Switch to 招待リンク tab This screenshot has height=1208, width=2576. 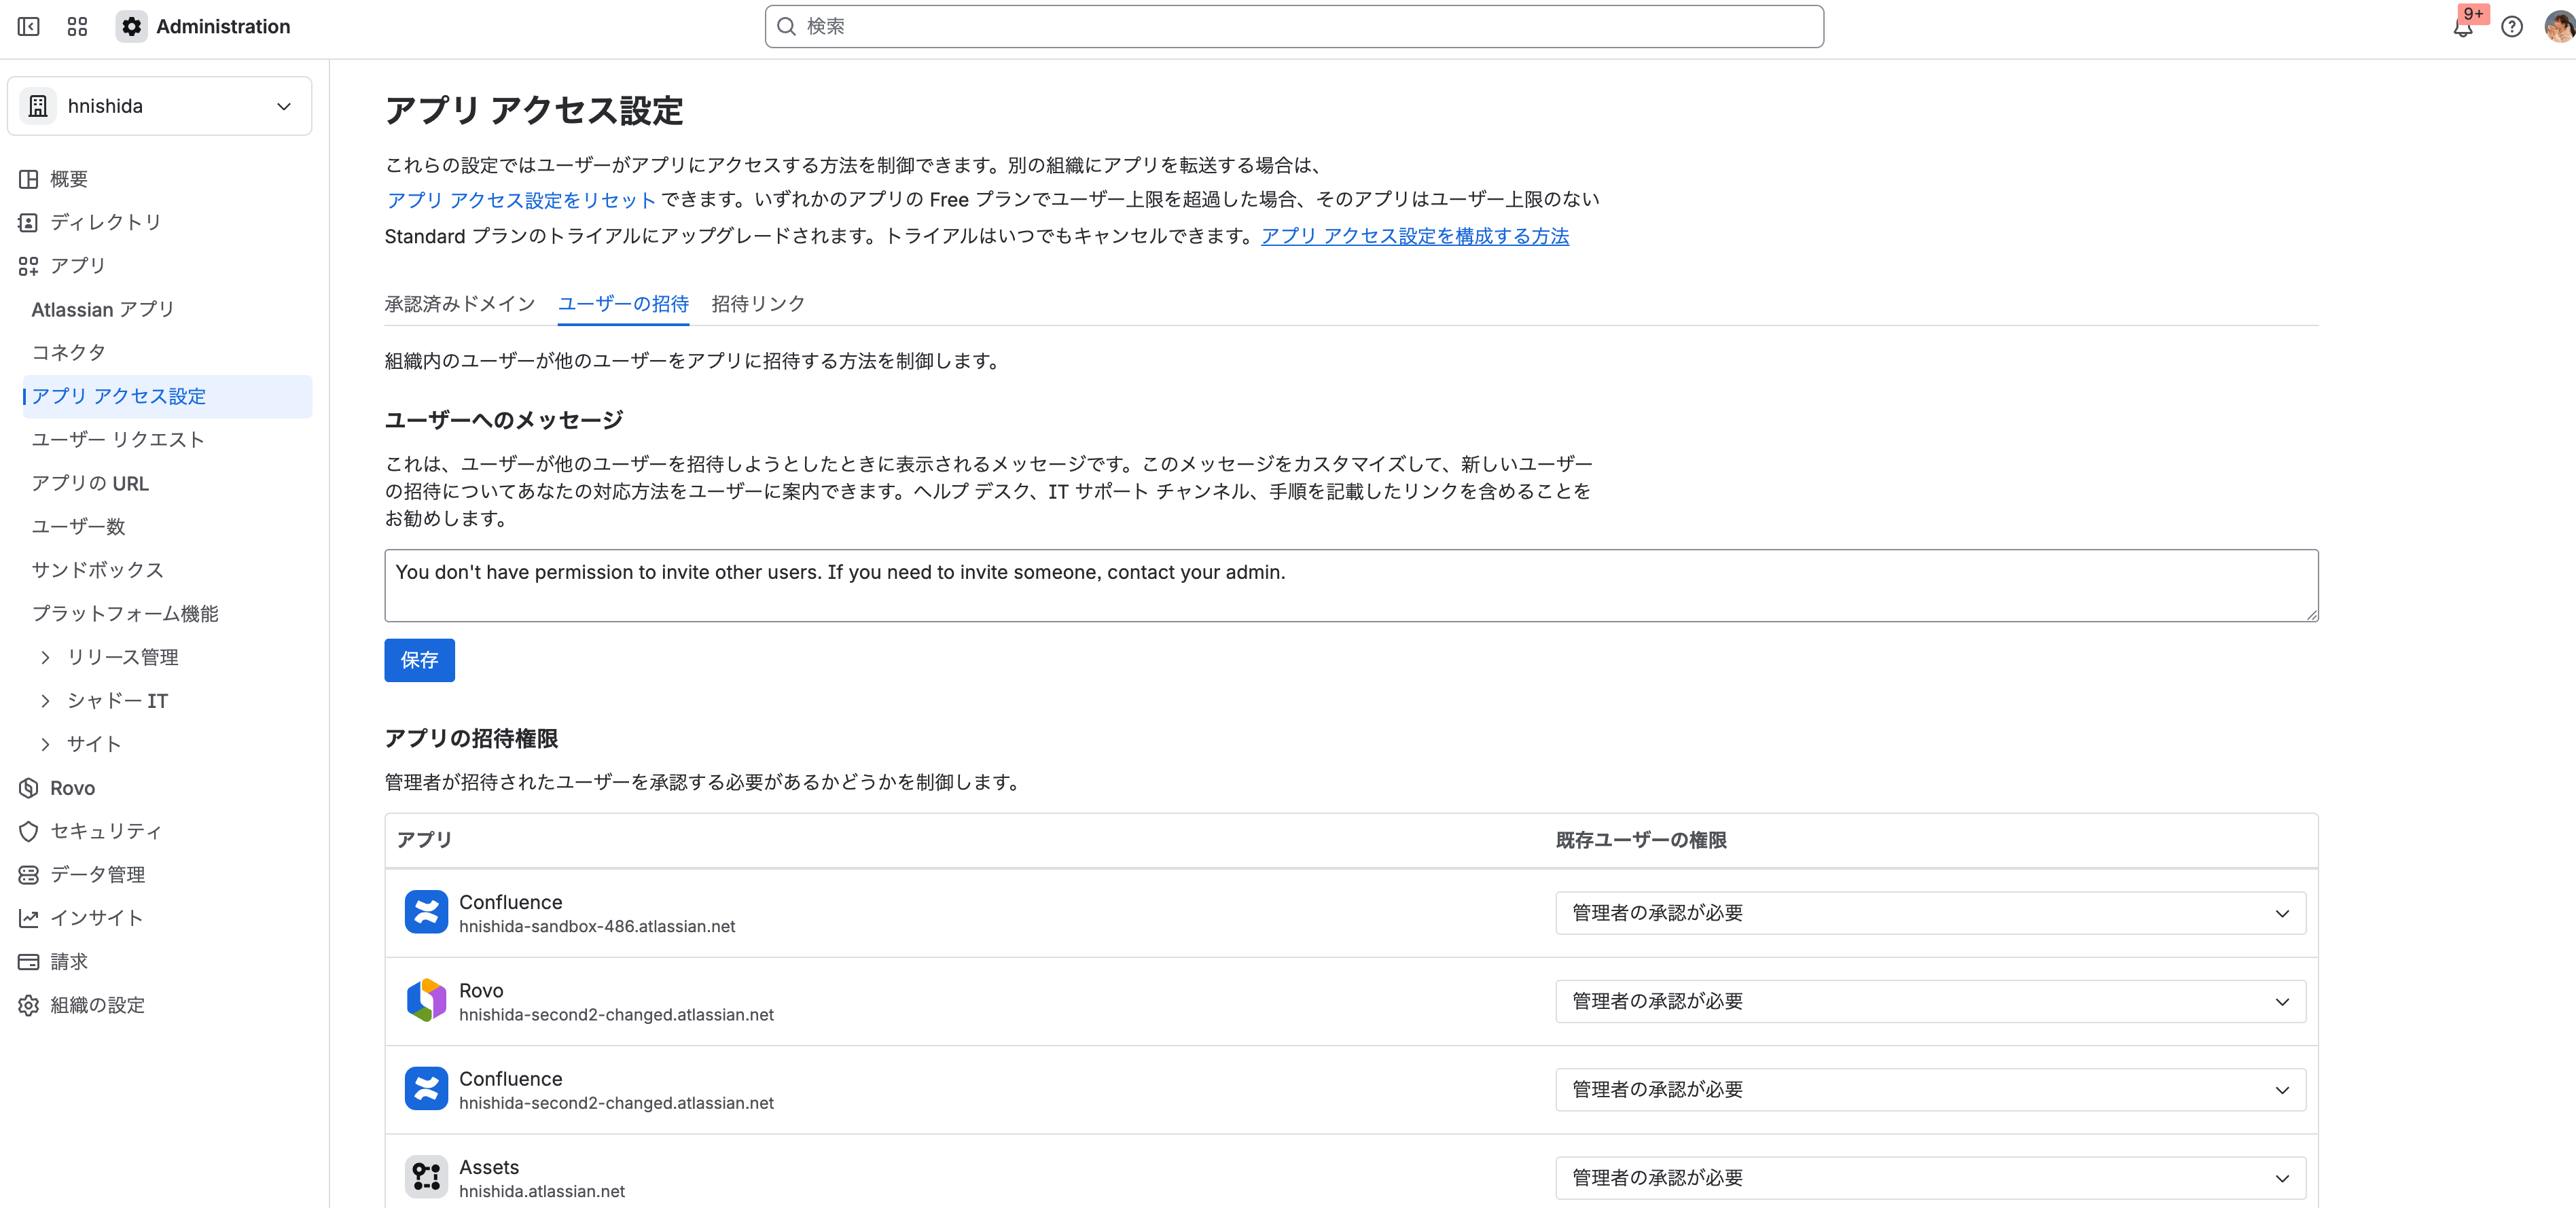click(x=758, y=304)
